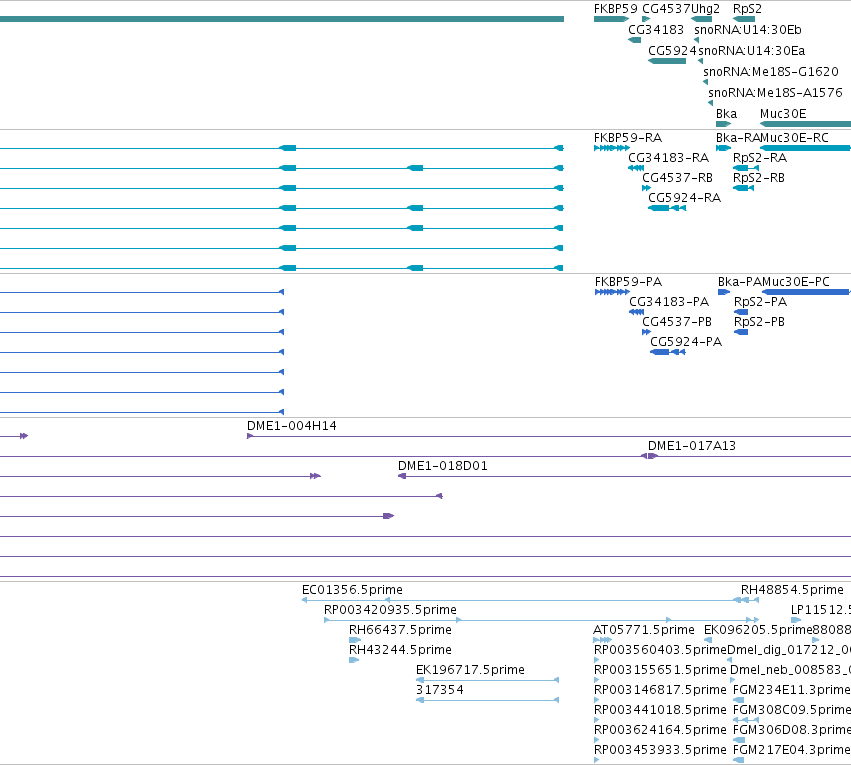Select the CG5924 gene label
This screenshot has width=851, height=765.
click(672, 51)
